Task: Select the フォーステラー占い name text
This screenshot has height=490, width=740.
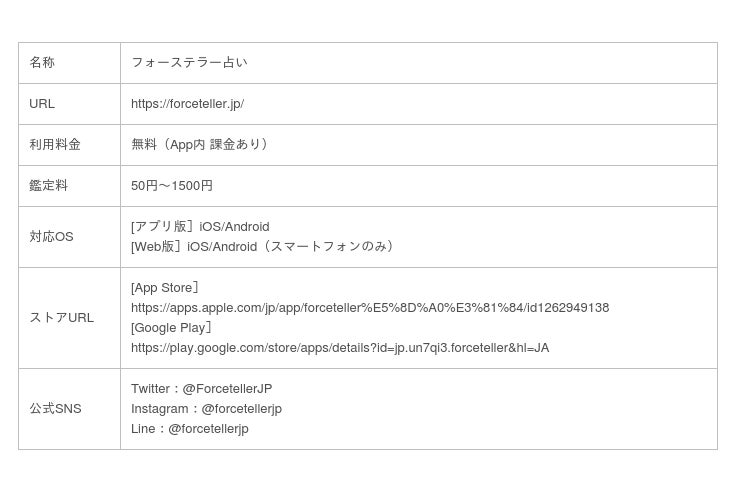Action: (189, 63)
